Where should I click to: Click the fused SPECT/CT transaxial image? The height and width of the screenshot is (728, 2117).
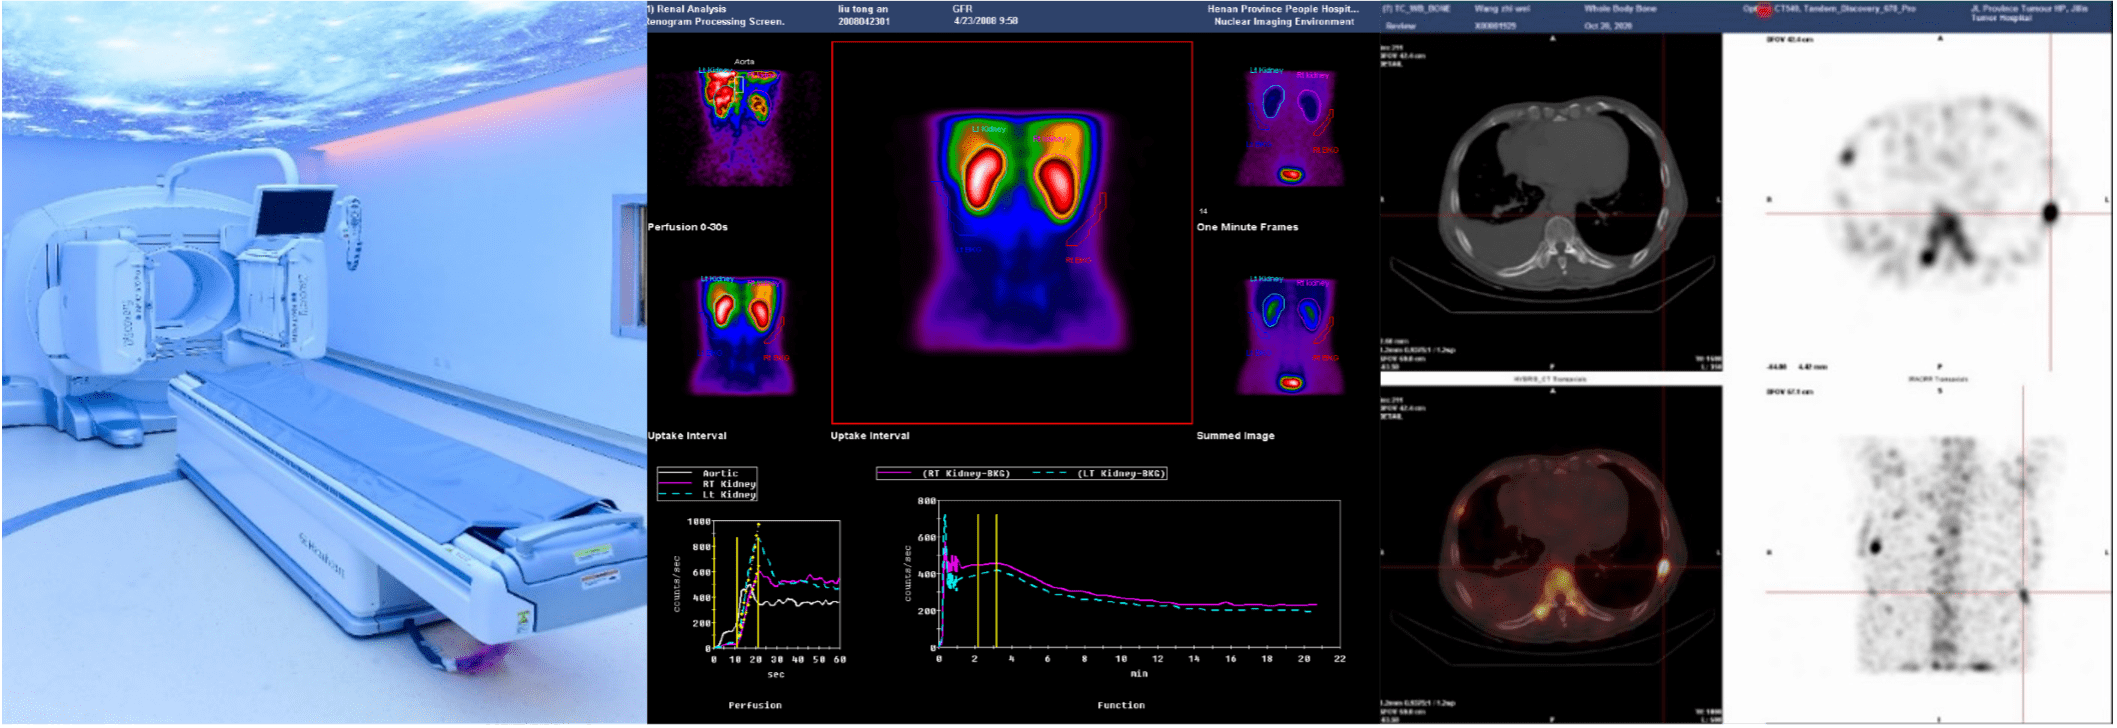click(1552, 555)
